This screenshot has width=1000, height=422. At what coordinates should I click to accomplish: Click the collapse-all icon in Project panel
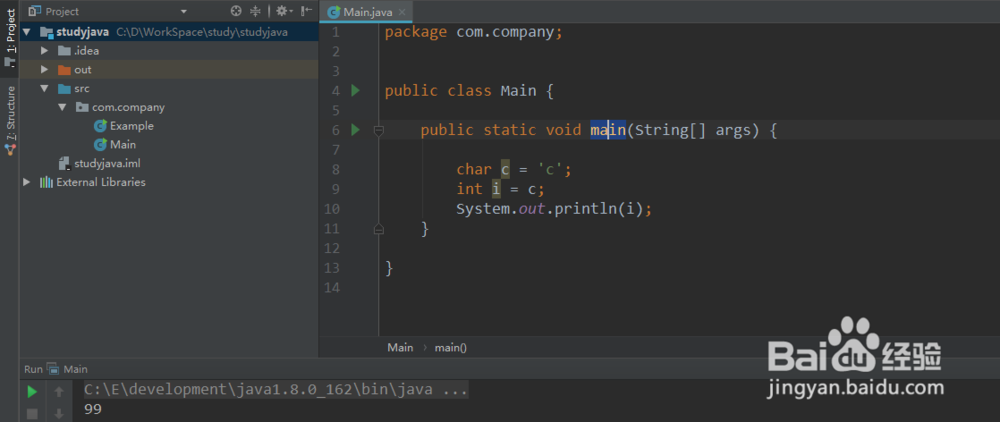pyautogui.click(x=255, y=11)
